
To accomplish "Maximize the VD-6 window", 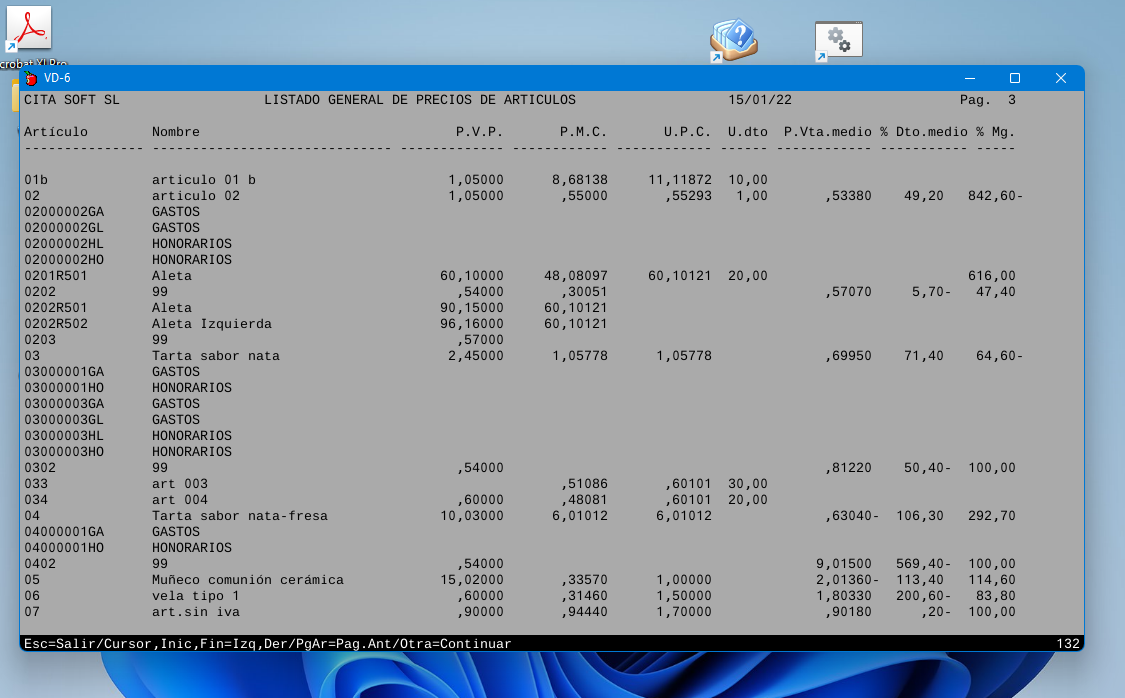I will click(x=1015, y=78).
